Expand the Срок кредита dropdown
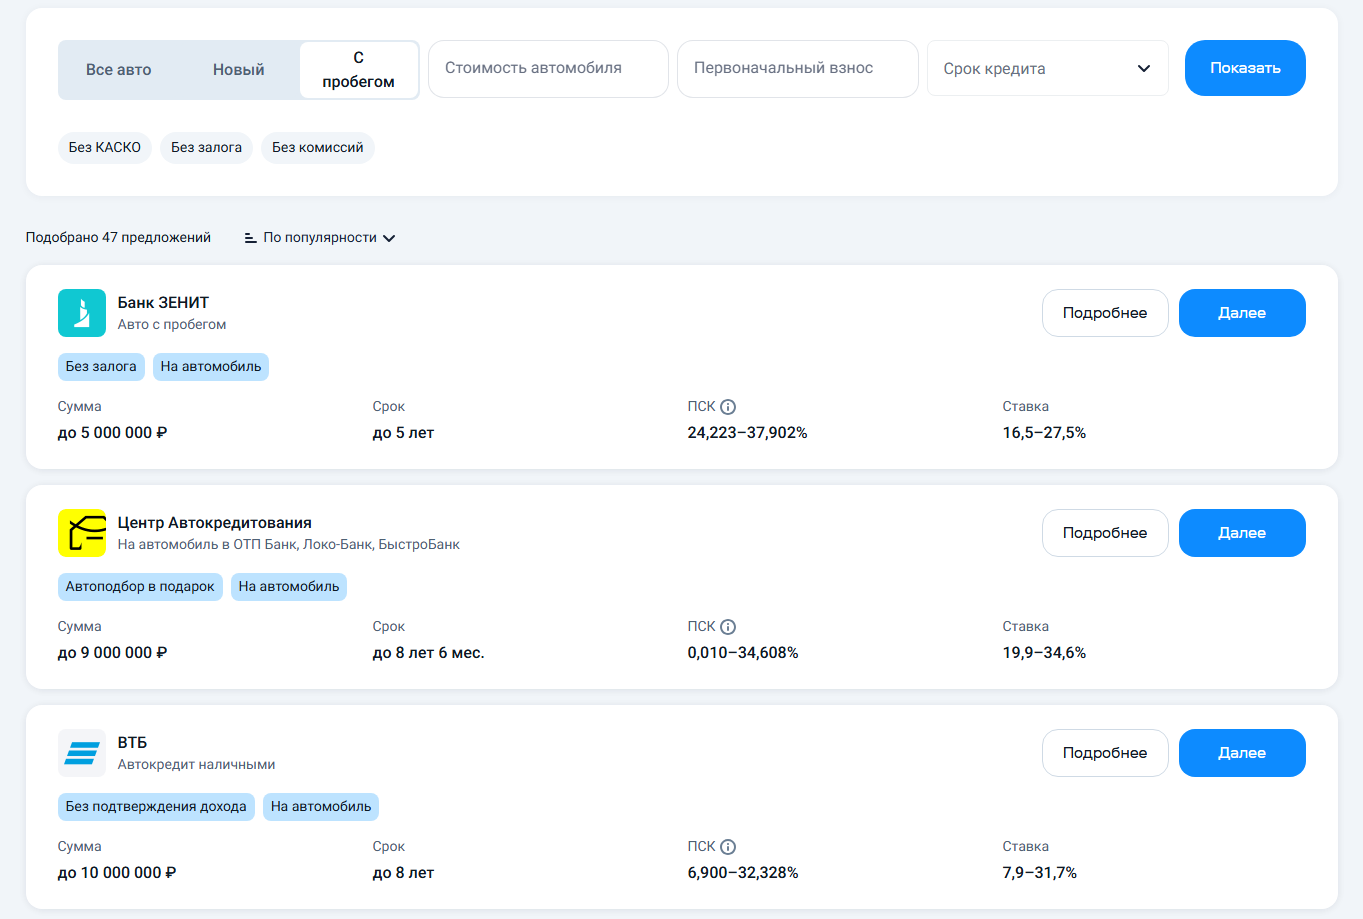 [x=1048, y=68]
